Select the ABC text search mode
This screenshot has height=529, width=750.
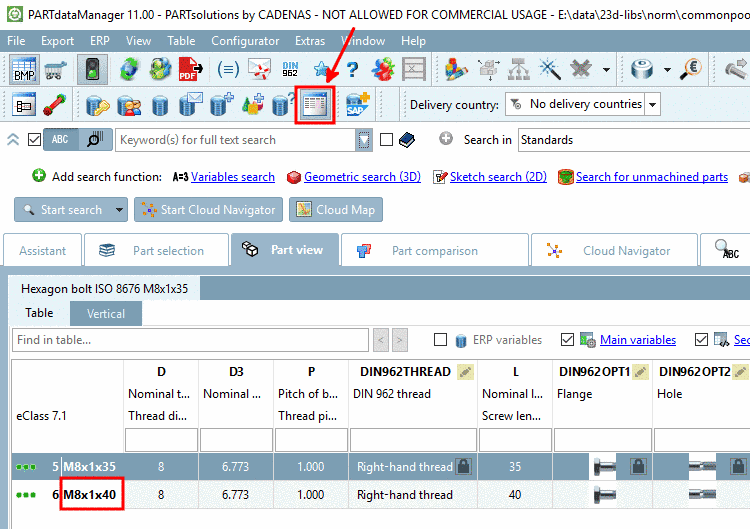coord(60,140)
